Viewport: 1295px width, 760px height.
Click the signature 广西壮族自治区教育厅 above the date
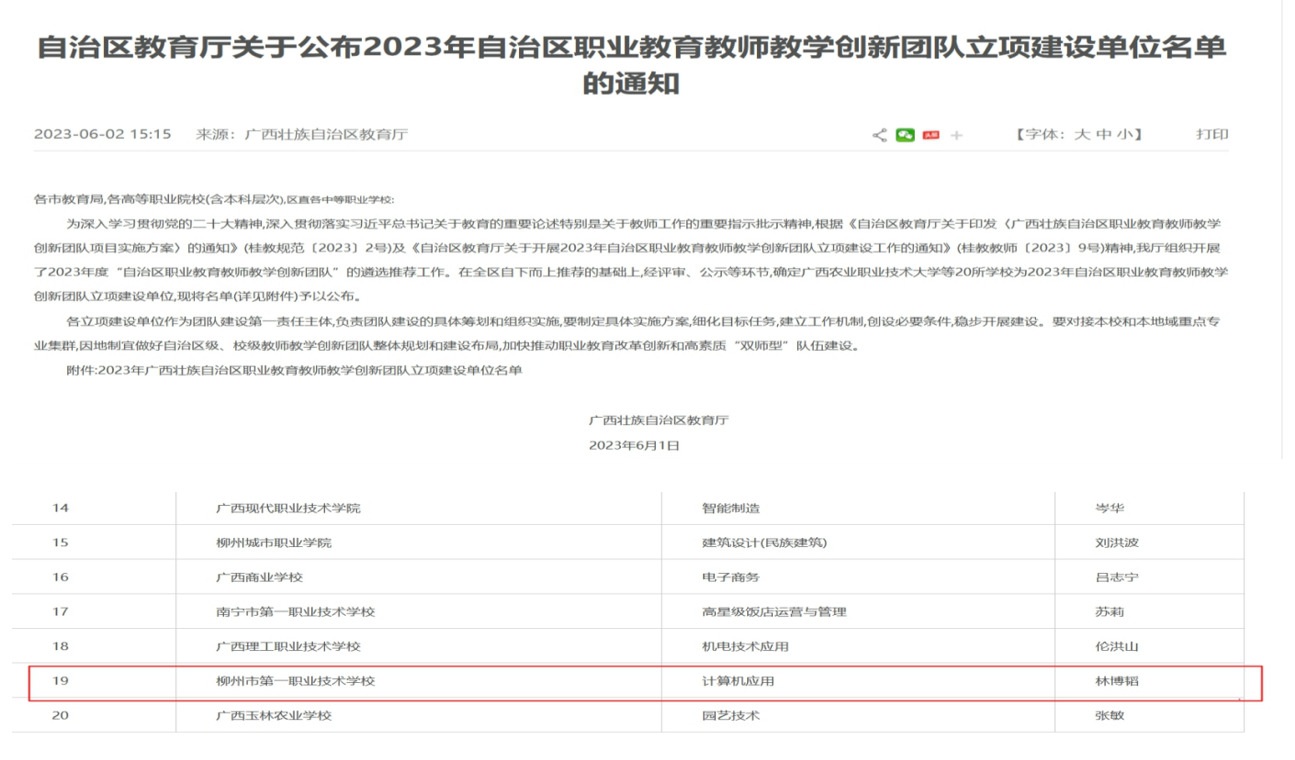coord(659,420)
